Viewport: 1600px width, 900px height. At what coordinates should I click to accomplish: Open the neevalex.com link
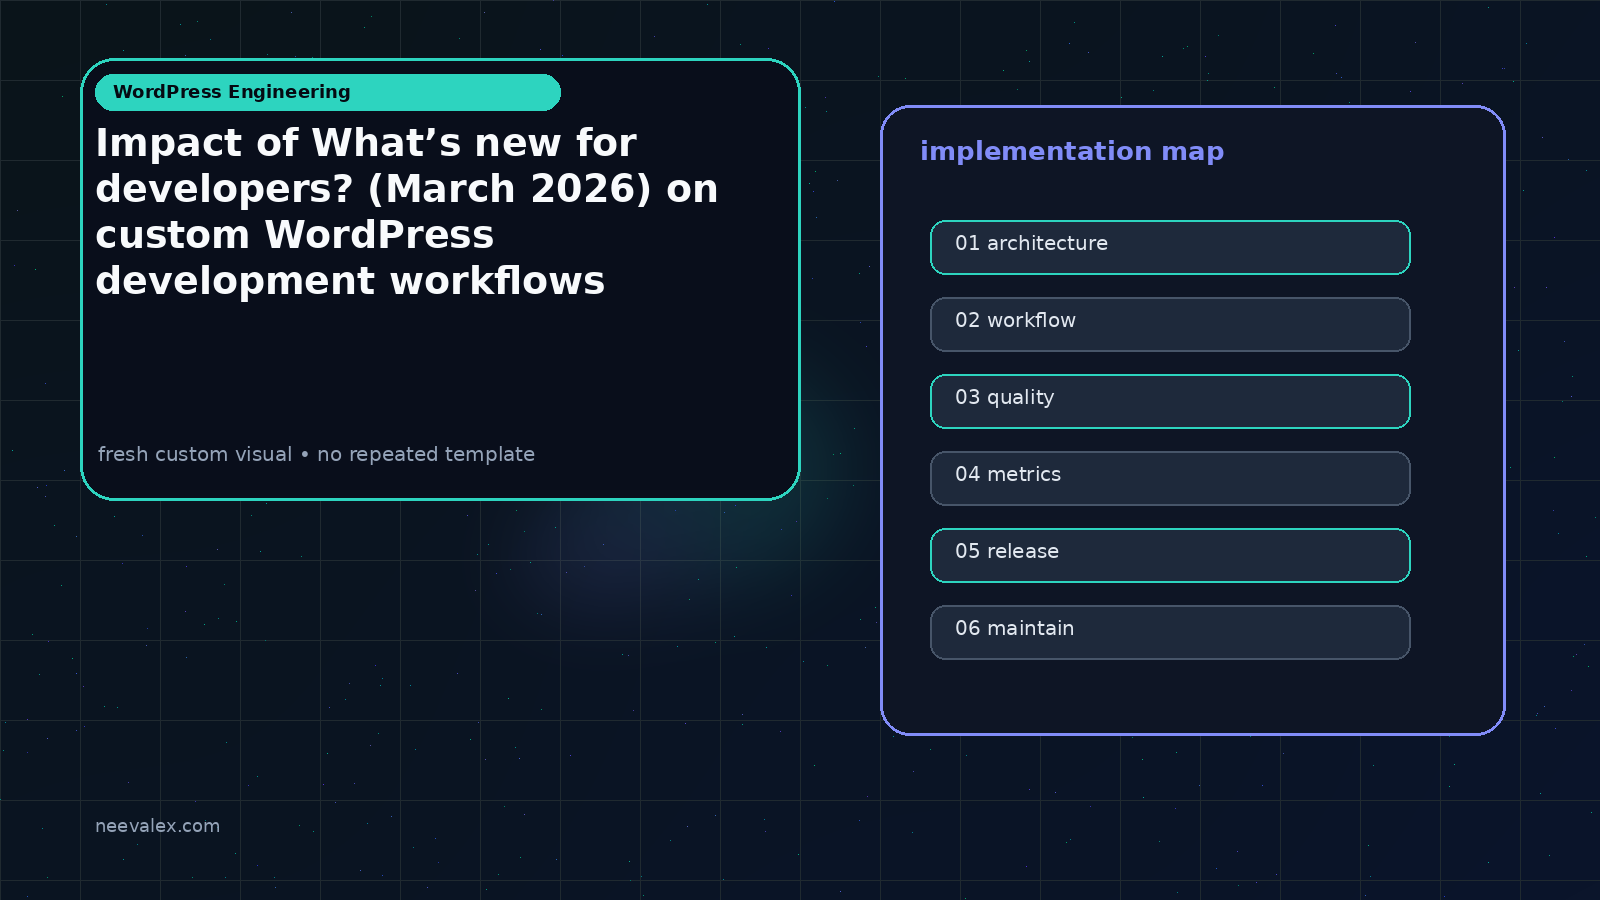click(157, 826)
